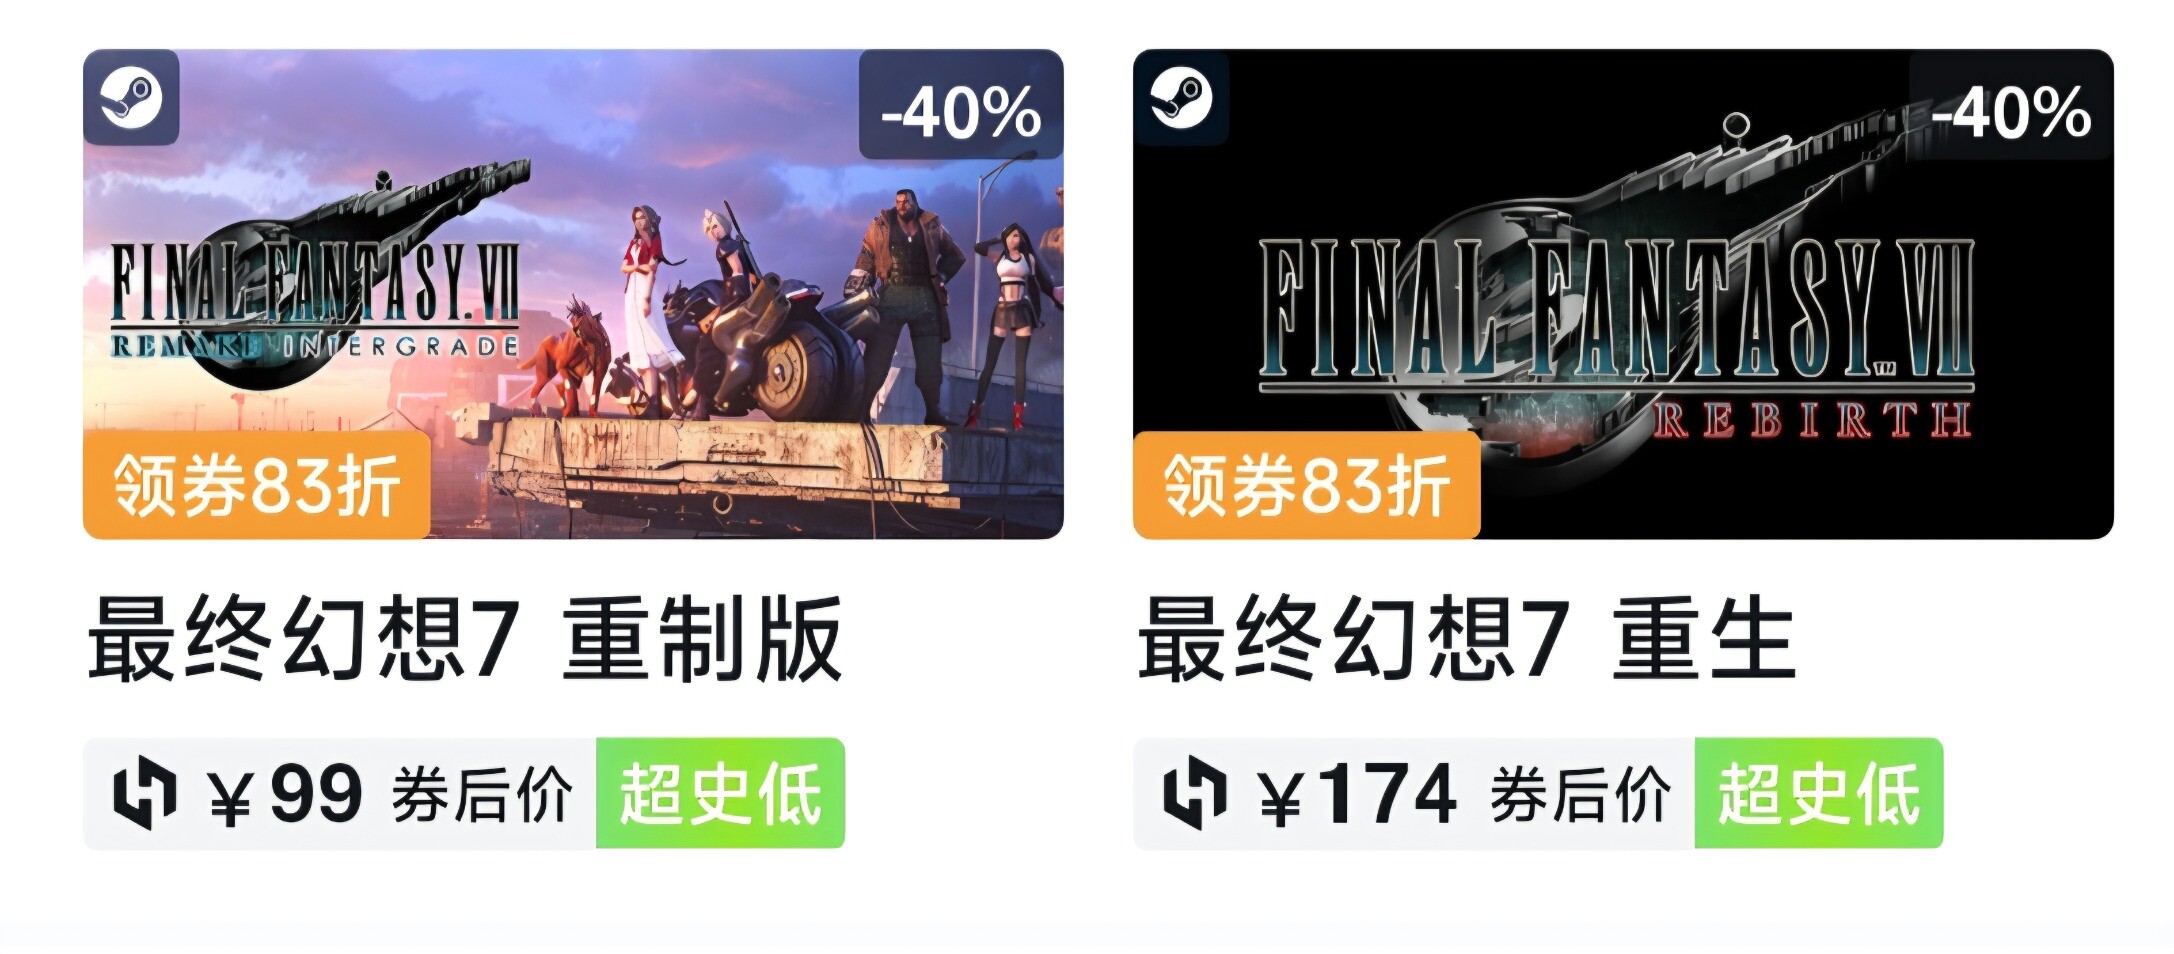Open the 最终幻想7 重生 title link

[1467, 640]
